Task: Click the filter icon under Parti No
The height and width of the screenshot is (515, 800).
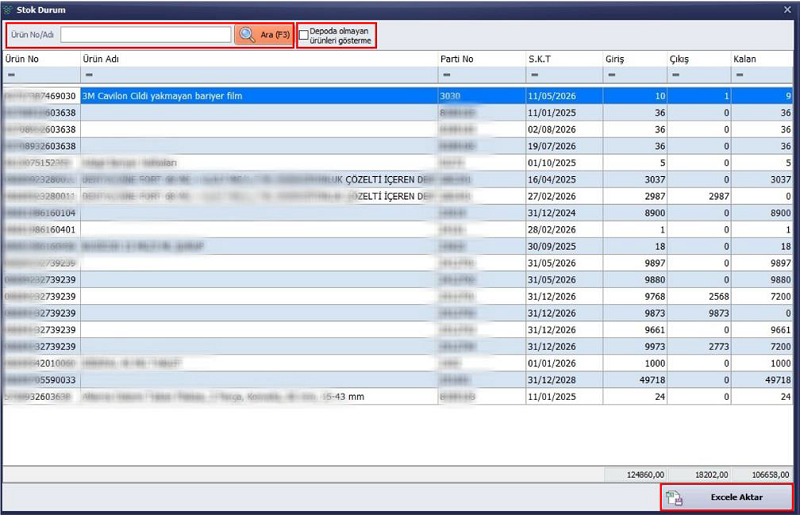Action: pos(446,76)
